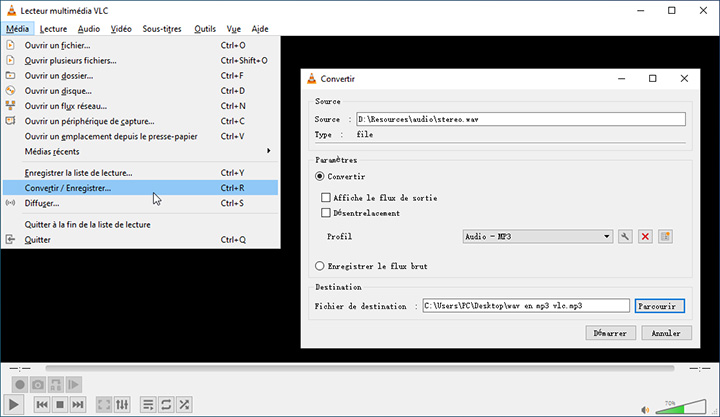This screenshot has height=417, width=720.
Task: Click the Record button icon
Action: [19, 384]
